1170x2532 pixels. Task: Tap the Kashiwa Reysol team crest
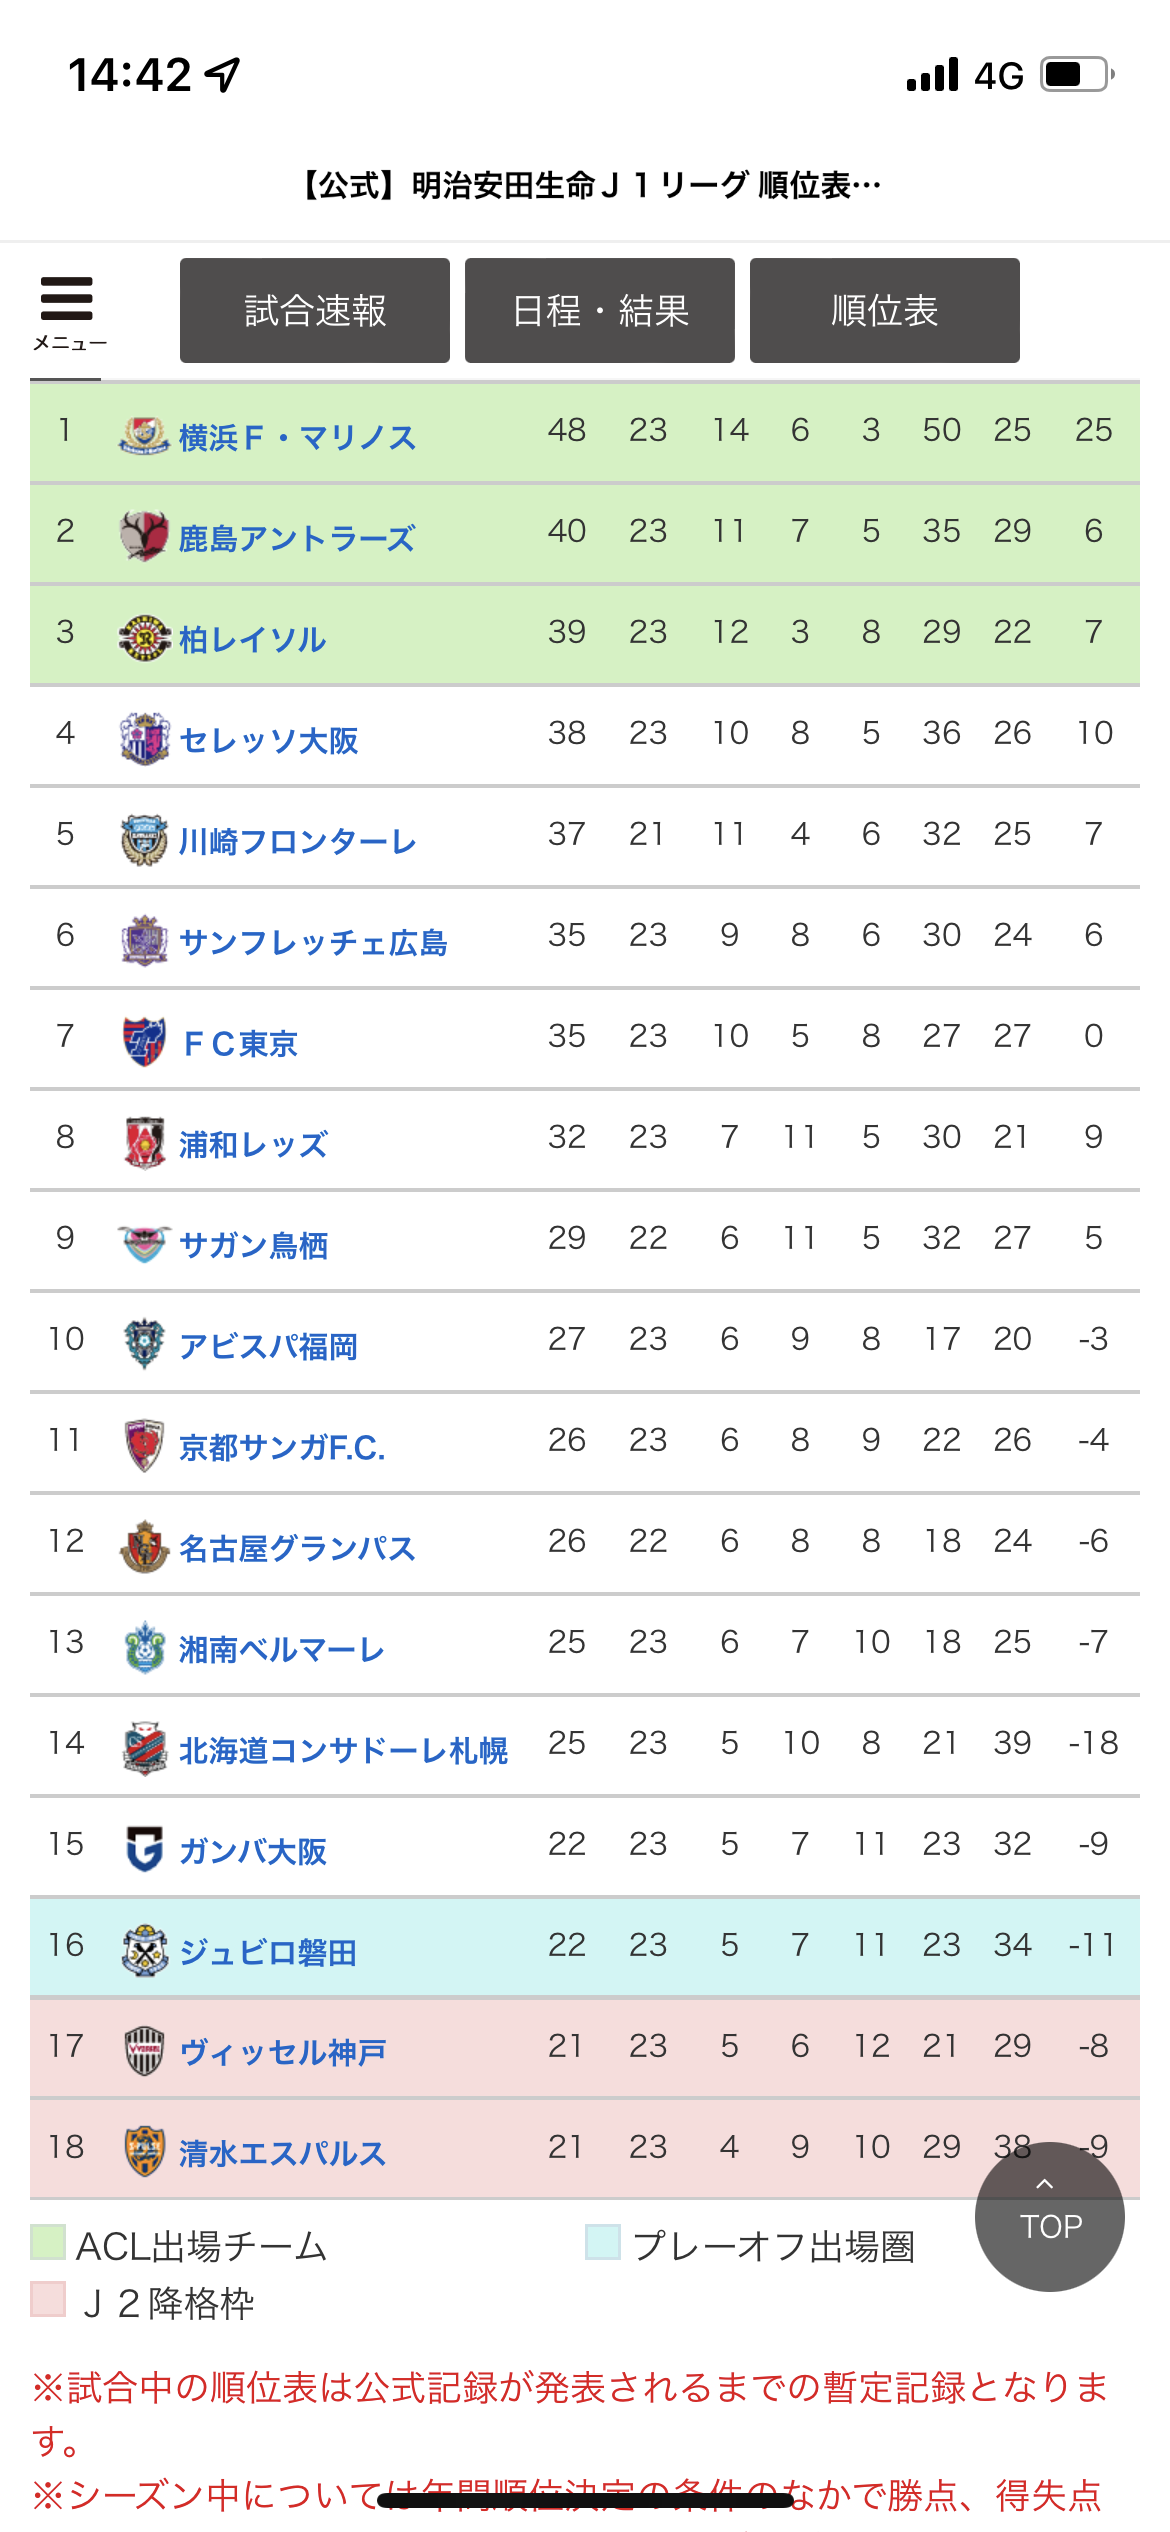coord(144,638)
